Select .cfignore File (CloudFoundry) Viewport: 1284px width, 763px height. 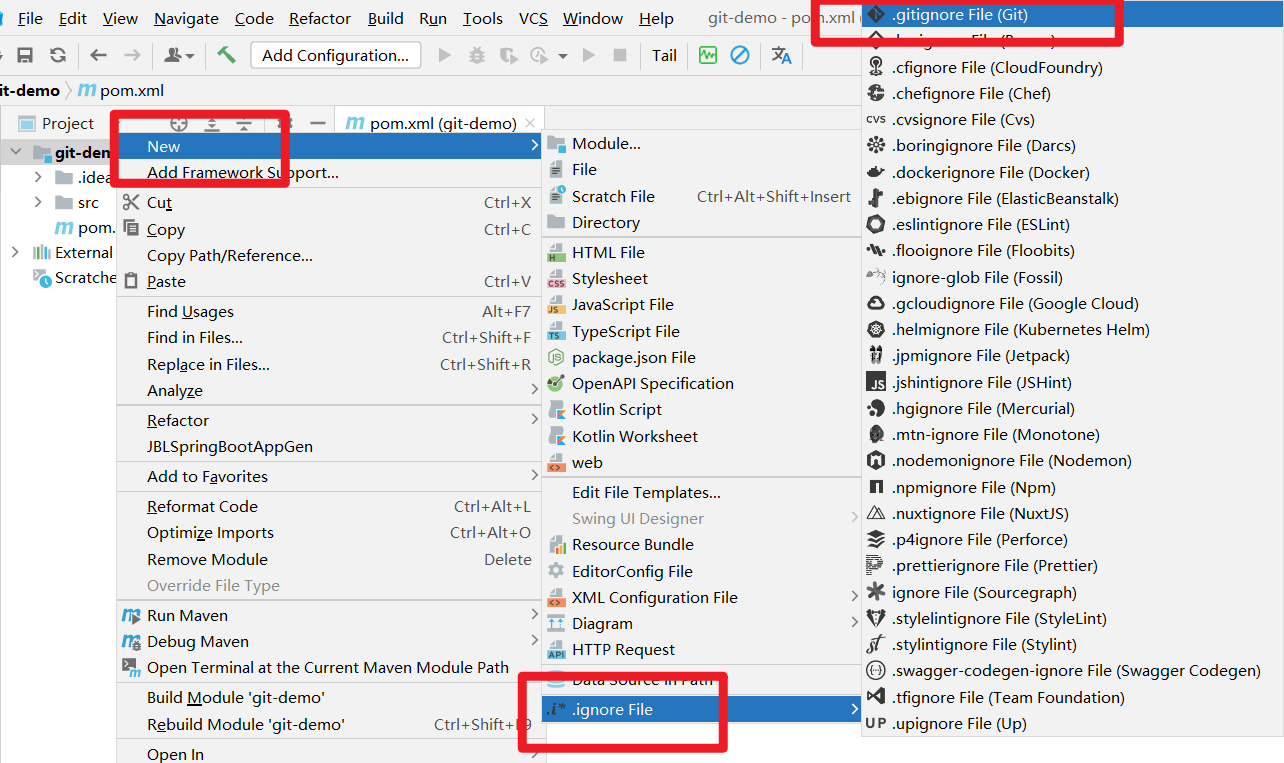coord(1071,67)
